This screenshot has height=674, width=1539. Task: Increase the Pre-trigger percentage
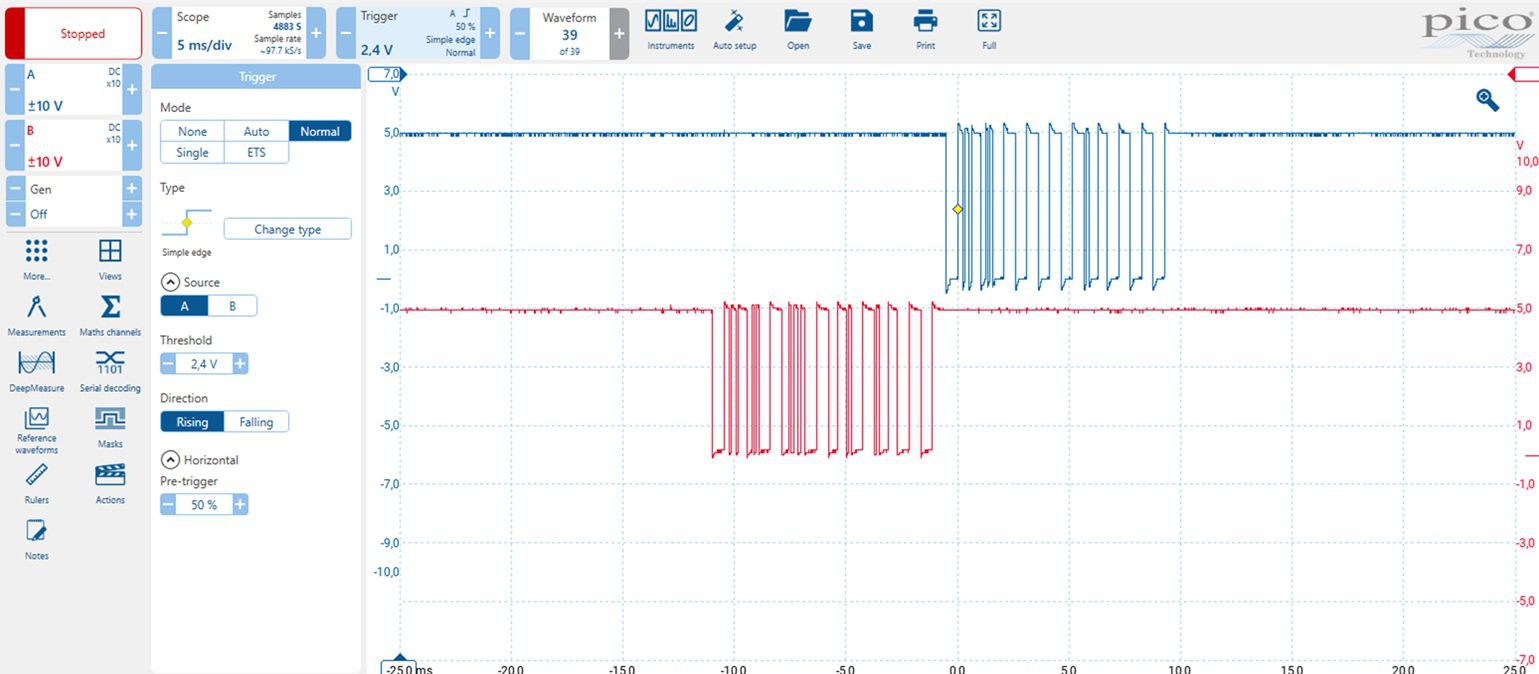point(240,505)
